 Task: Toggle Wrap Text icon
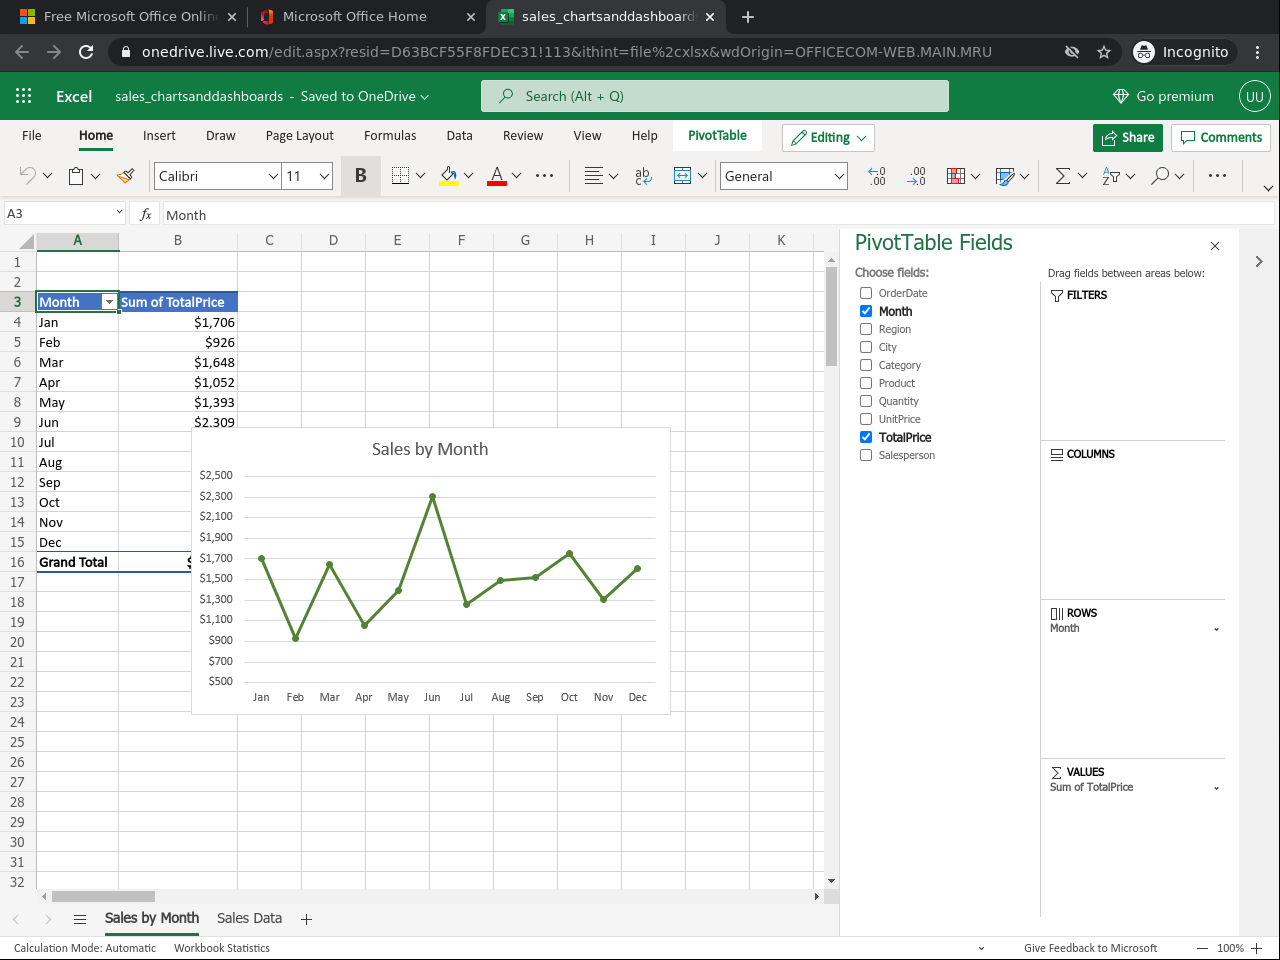click(x=643, y=176)
